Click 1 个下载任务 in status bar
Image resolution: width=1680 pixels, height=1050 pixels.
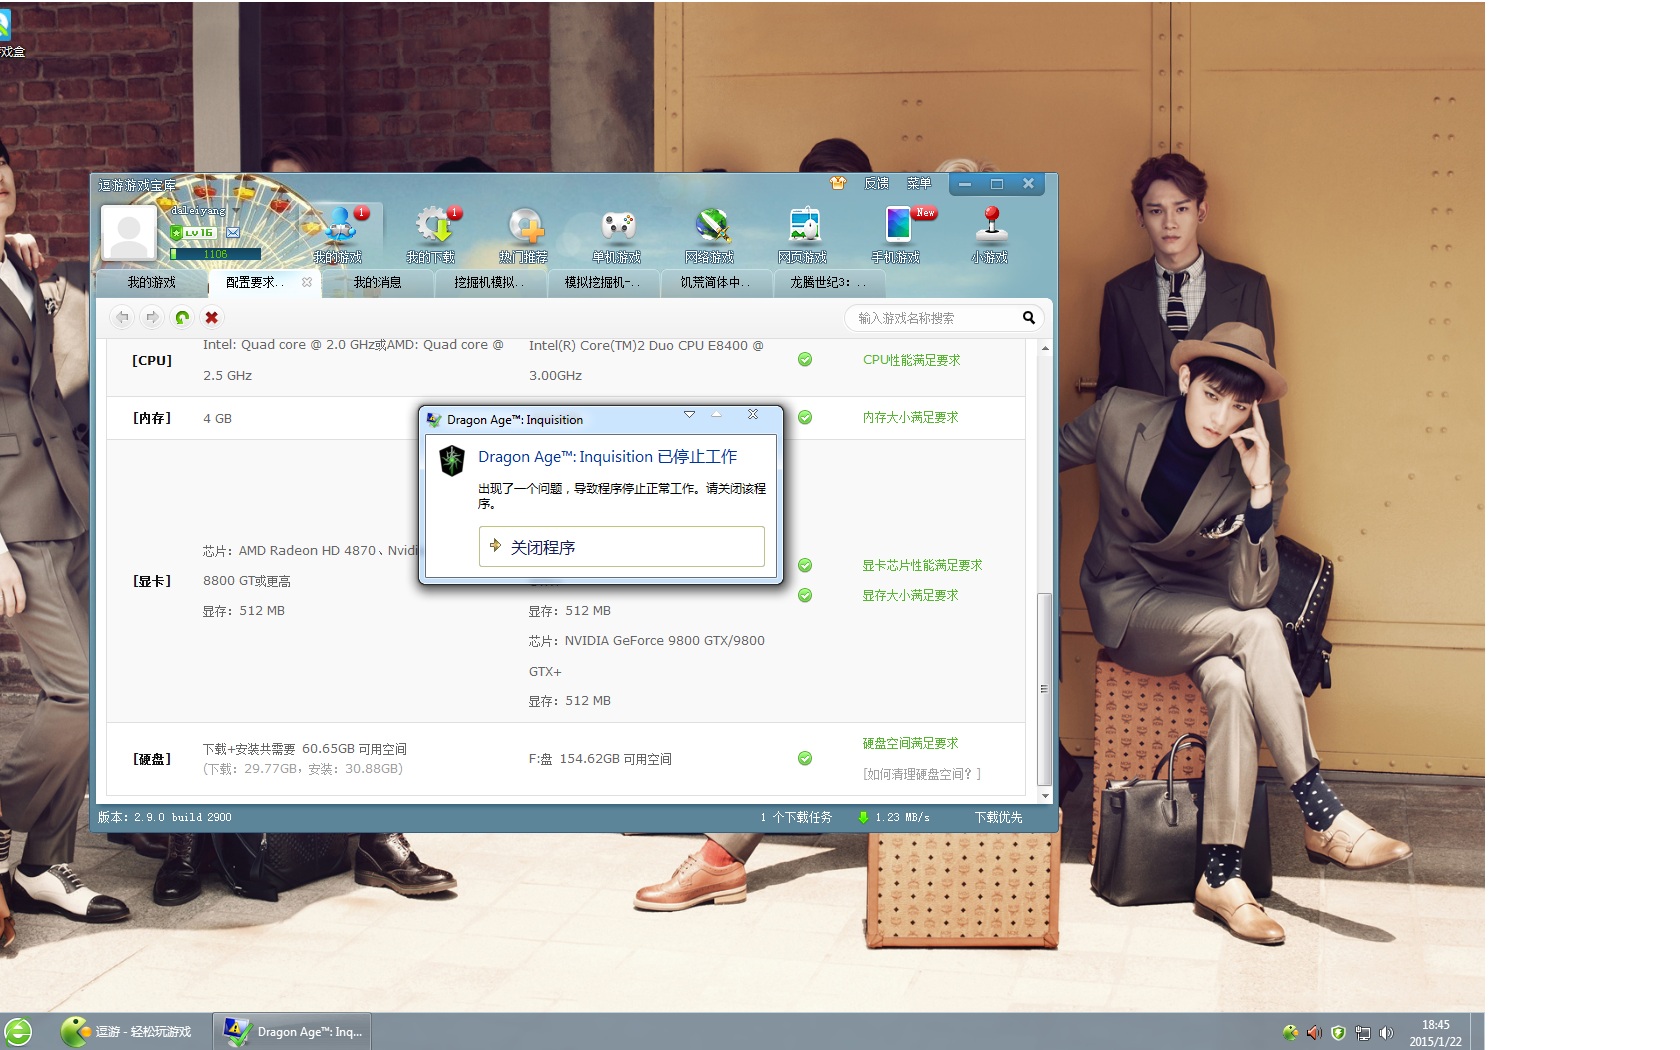796,817
